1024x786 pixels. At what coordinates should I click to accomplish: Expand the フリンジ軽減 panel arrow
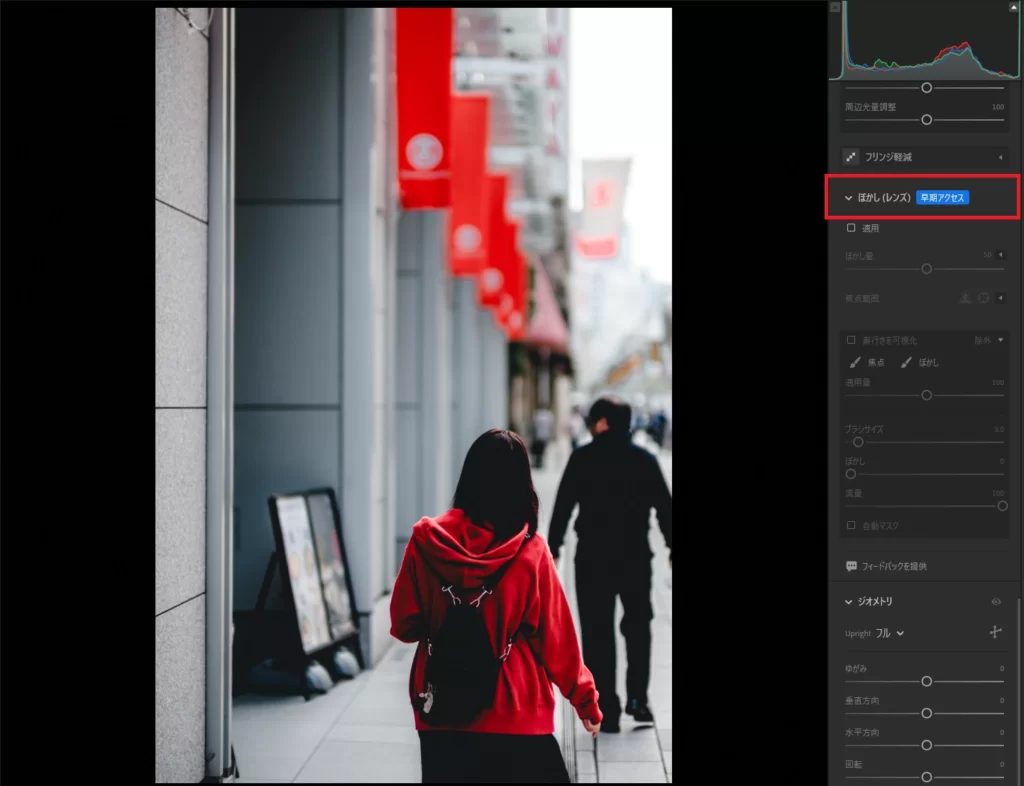pyautogui.click(x=1001, y=157)
